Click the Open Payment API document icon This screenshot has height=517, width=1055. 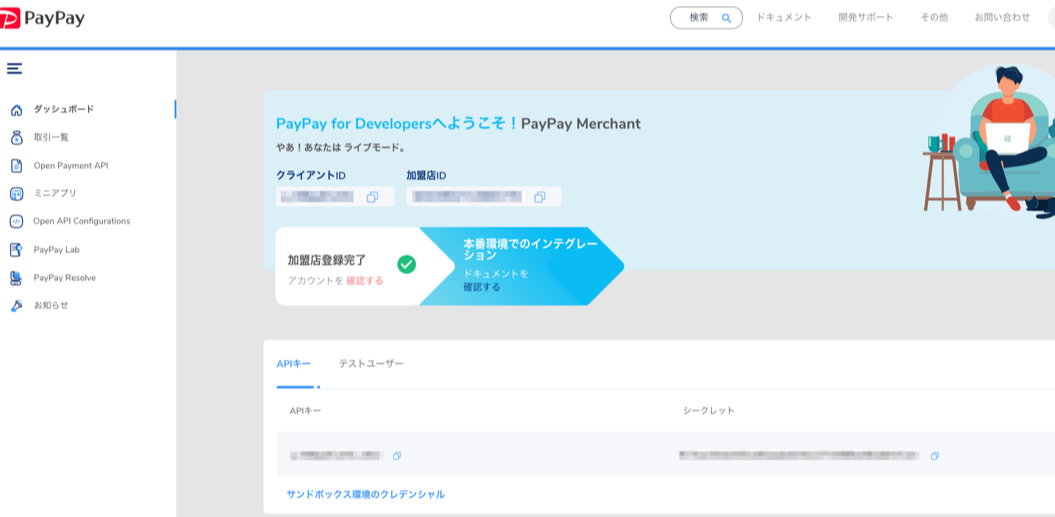(17, 166)
